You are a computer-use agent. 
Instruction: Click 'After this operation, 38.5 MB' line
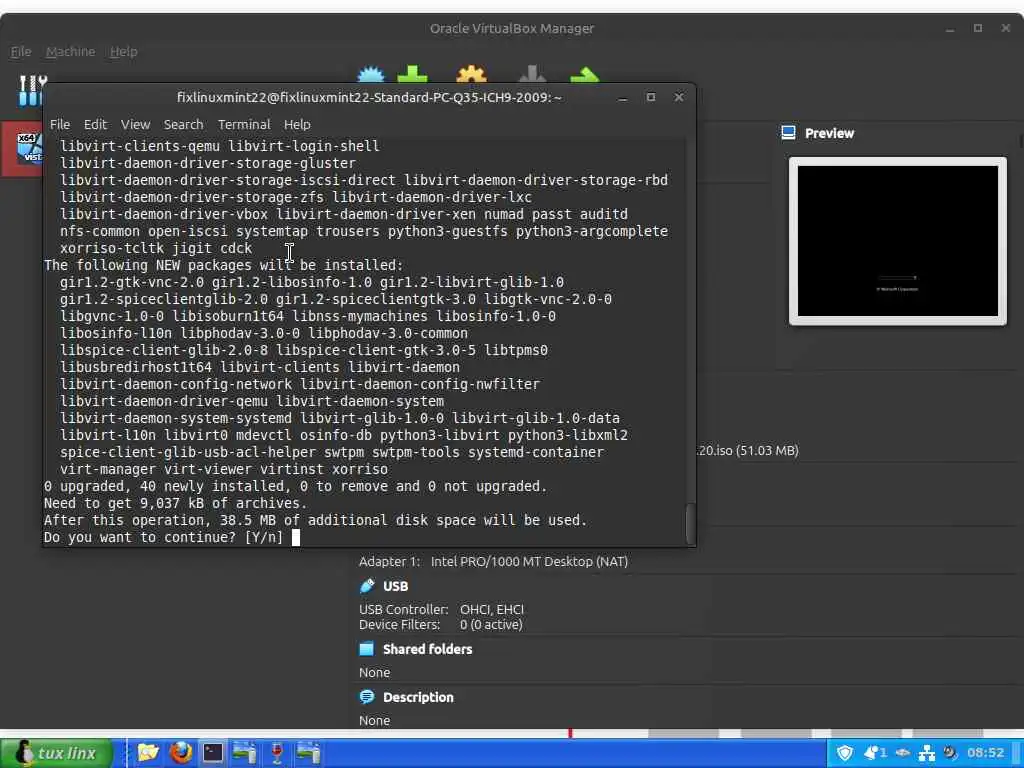coord(315,520)
